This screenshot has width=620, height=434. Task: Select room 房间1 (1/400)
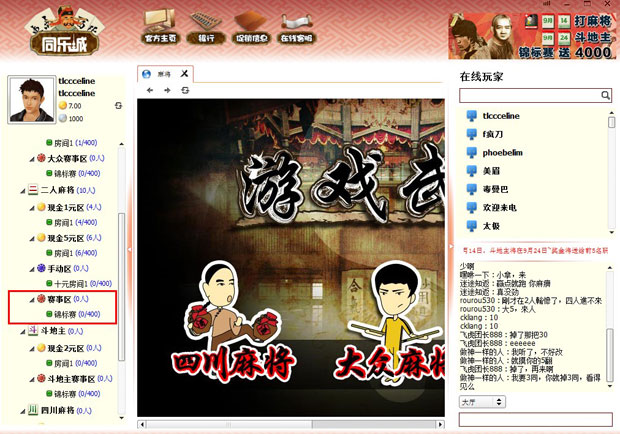[72, 143]
